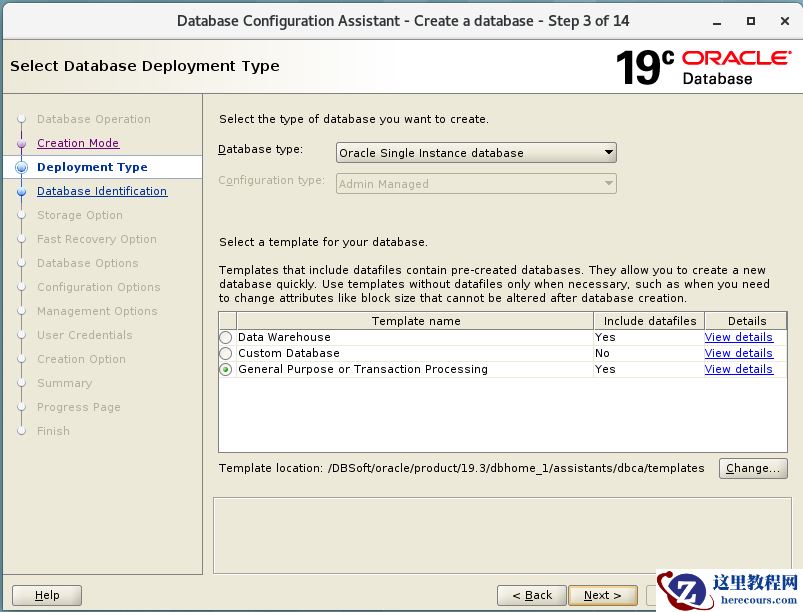Click the Oracle 19c Database logo
This screenshot has height=612, width=803.
703,67
